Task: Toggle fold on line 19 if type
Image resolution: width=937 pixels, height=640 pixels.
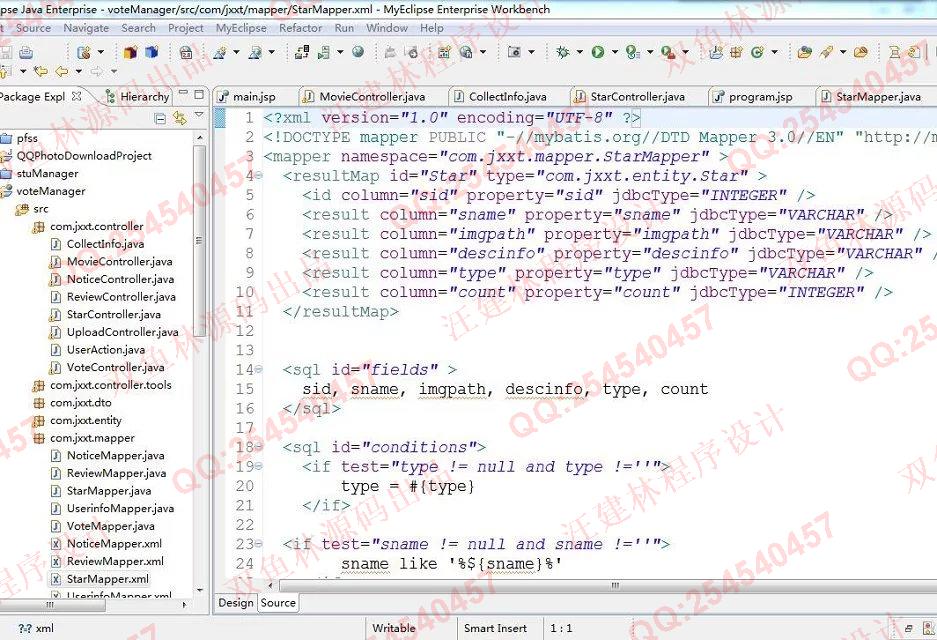Action: (x=259, y=467)
